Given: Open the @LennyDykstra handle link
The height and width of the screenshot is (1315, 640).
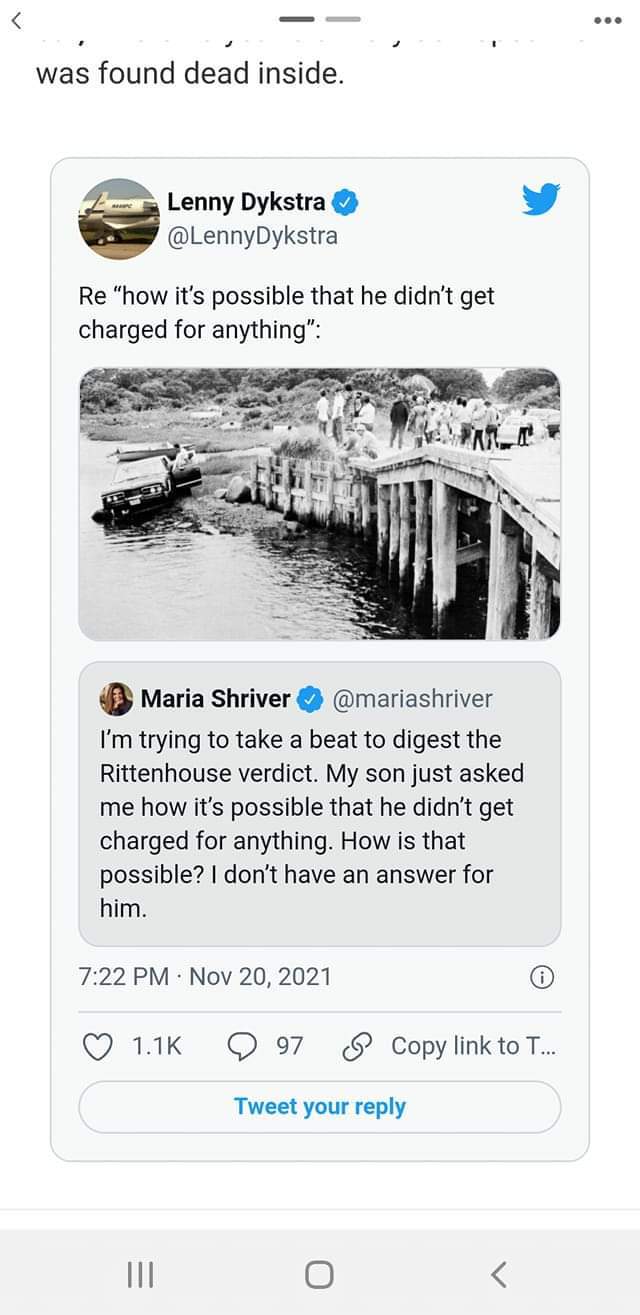Looking at the screenshot, I should pyautogui.click(x=252, y=236).
